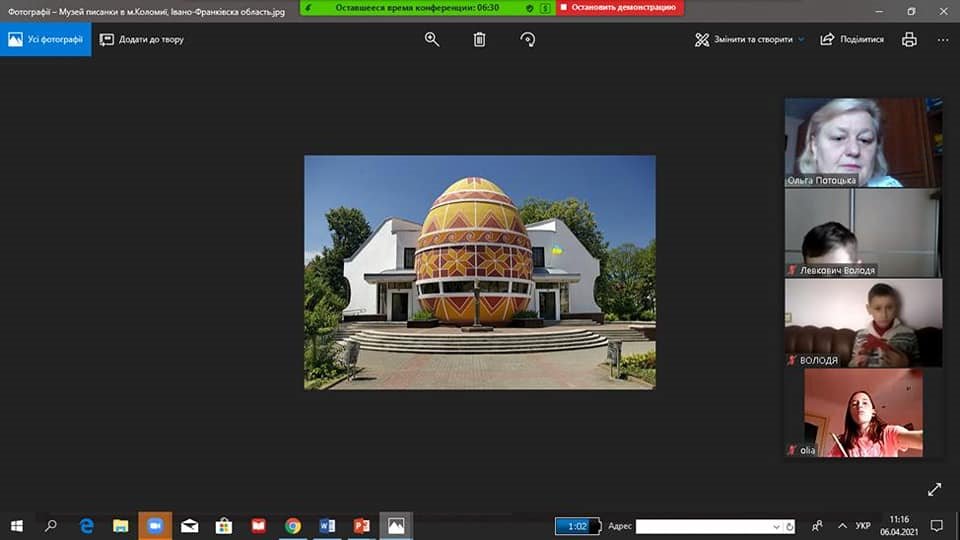Open PowerPoint from taskbar
Viewport: 960px width, 540px height.
click(361, 526)
